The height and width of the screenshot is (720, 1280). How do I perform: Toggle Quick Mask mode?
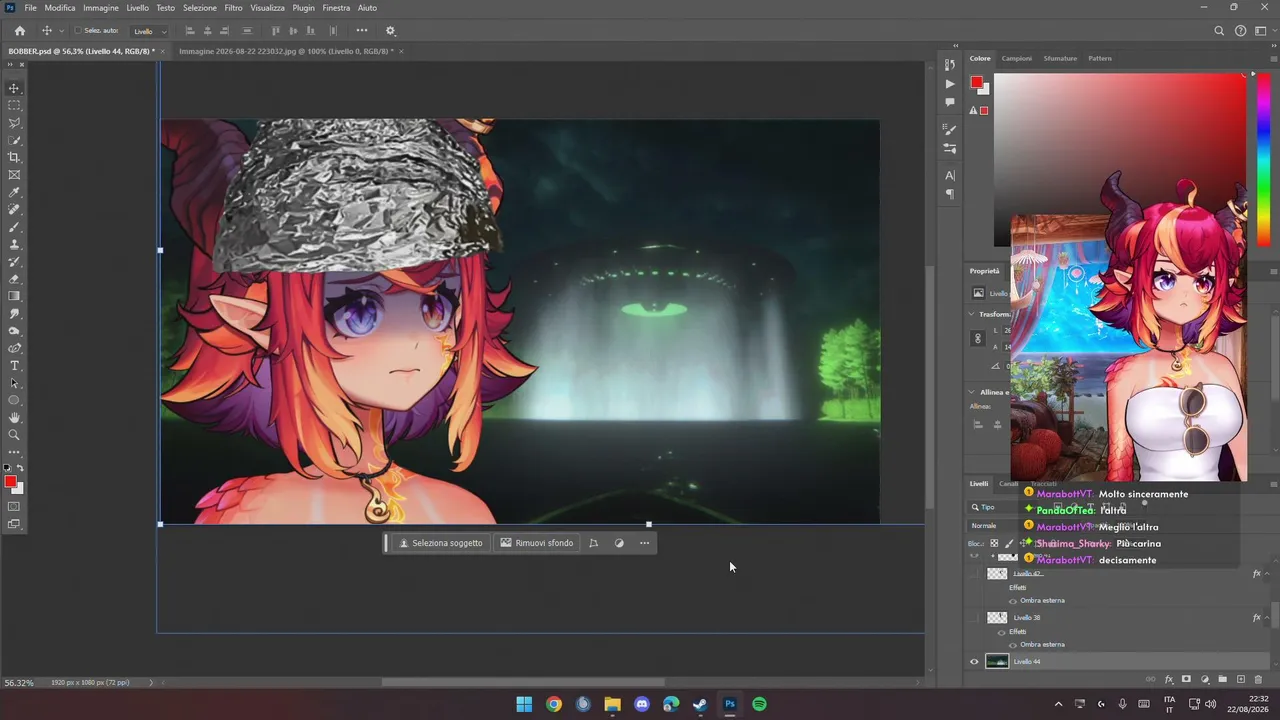[x=14, y=507]
